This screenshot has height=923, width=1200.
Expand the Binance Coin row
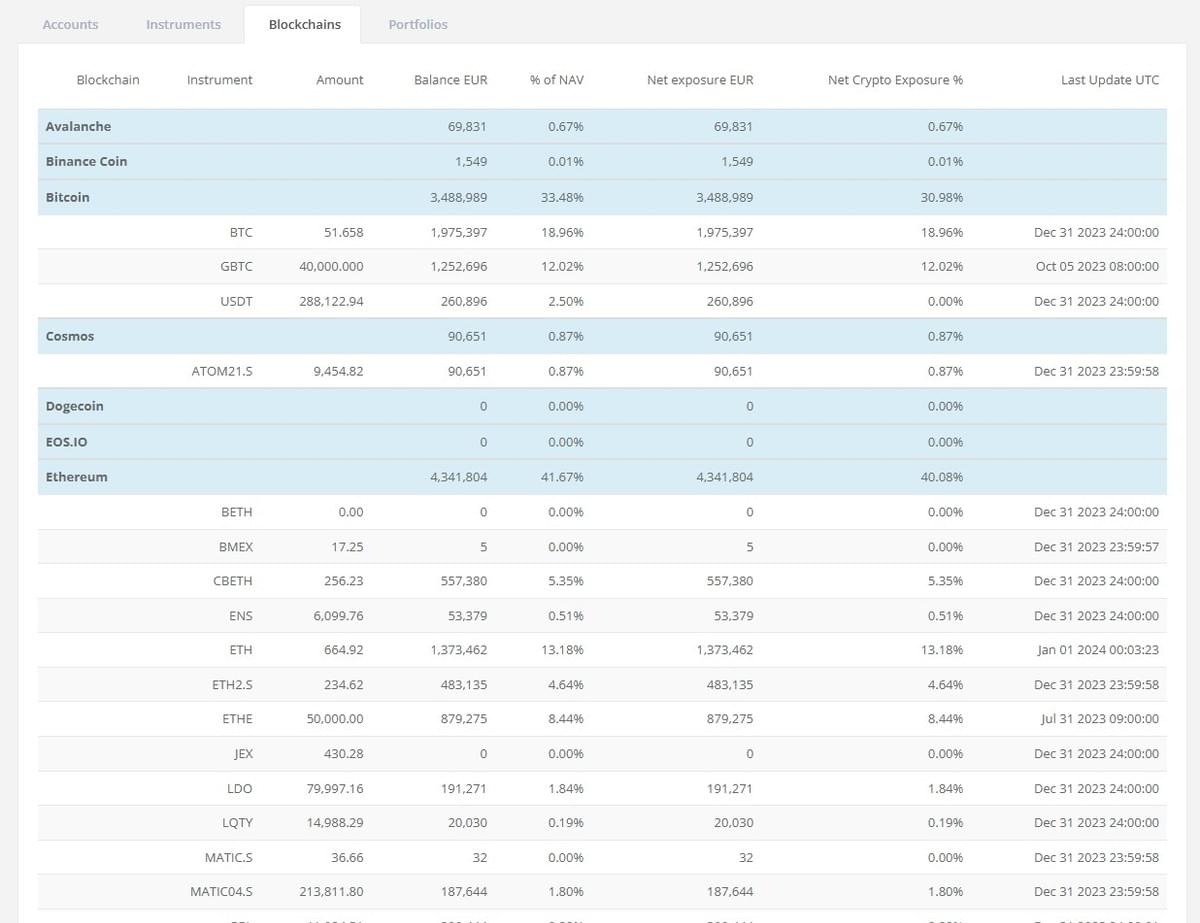[86, 161]
